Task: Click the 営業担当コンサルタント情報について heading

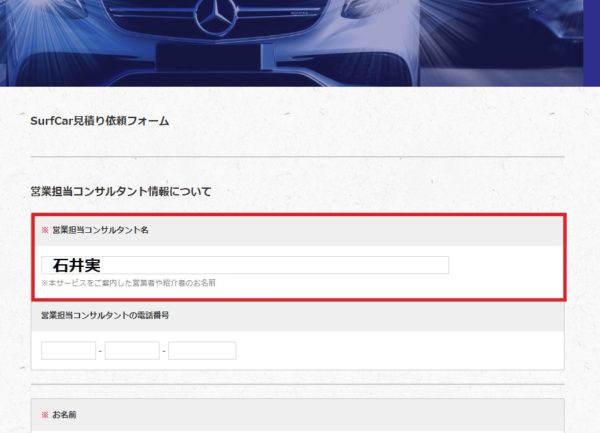Action: pyautogui.click(x=121, y=191)
